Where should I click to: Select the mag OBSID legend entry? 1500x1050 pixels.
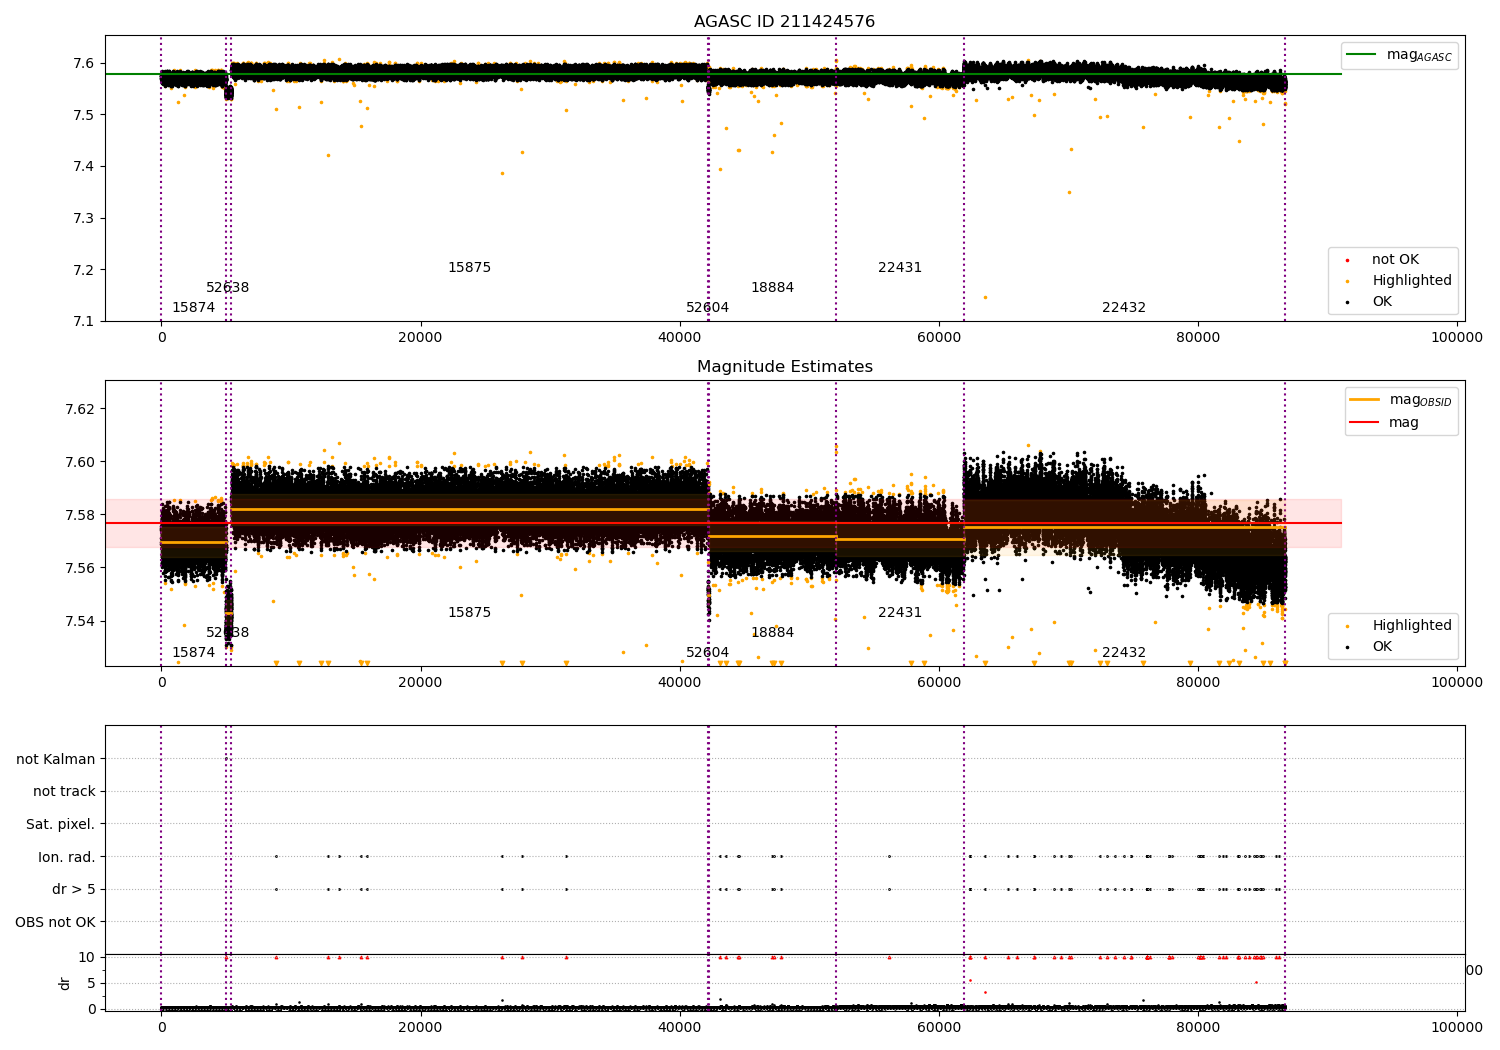(1399, 400)
